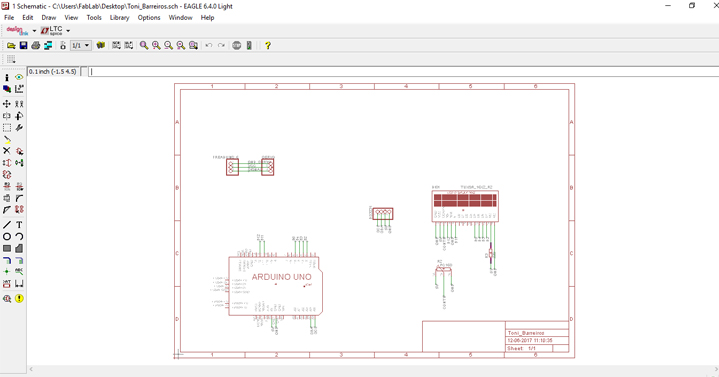
Task: Select the Show eye tool
Action: pos(19,78)
